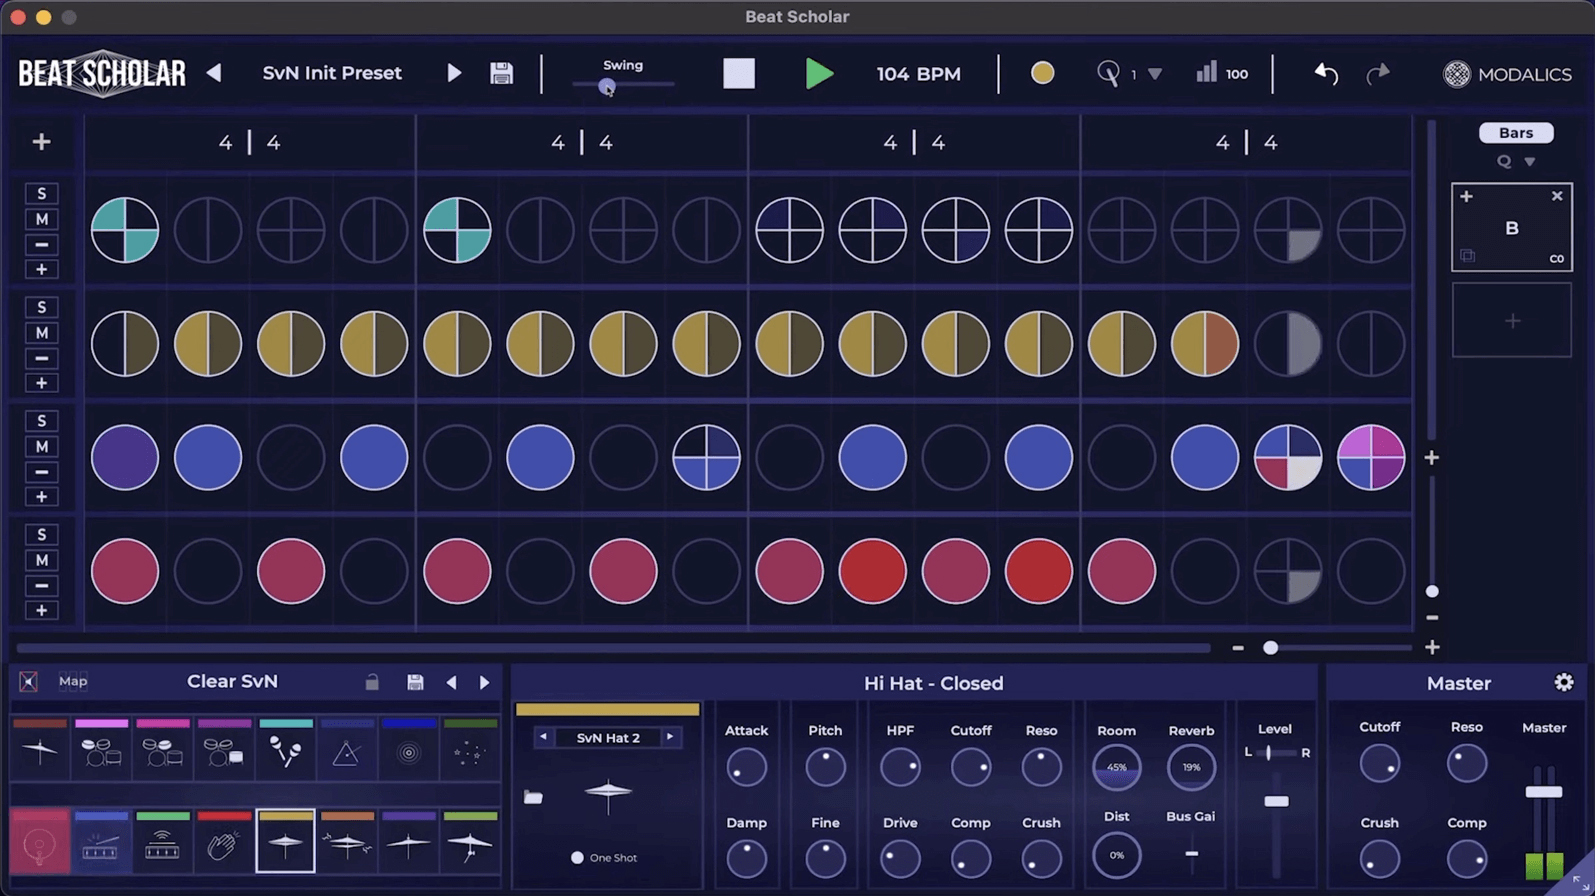Solo the first track with S
Image resolution: width=1595 pixels, height=896 pixels.
point(41,193)
